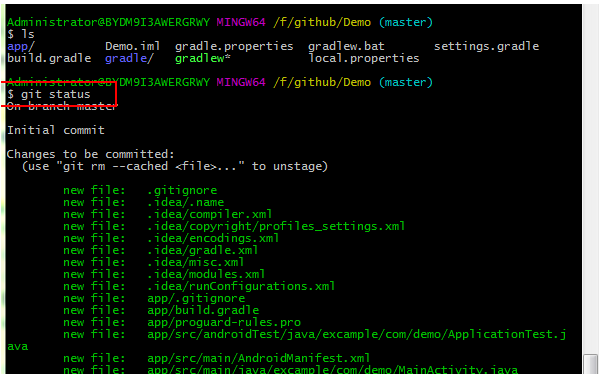Click the 'Initial commit' line
The width and height of the screenshot is (602, 377).
[56, 130]
